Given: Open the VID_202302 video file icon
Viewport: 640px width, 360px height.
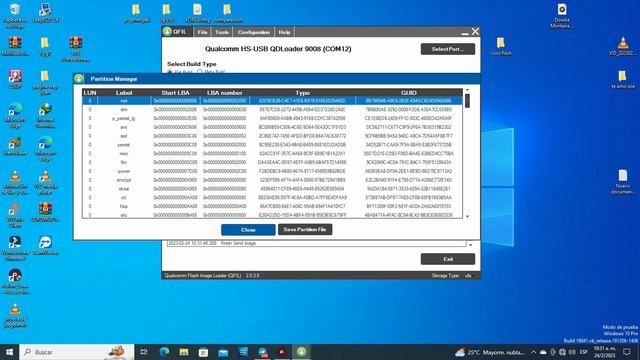Looking at the screenshot, I should (622, 46).
